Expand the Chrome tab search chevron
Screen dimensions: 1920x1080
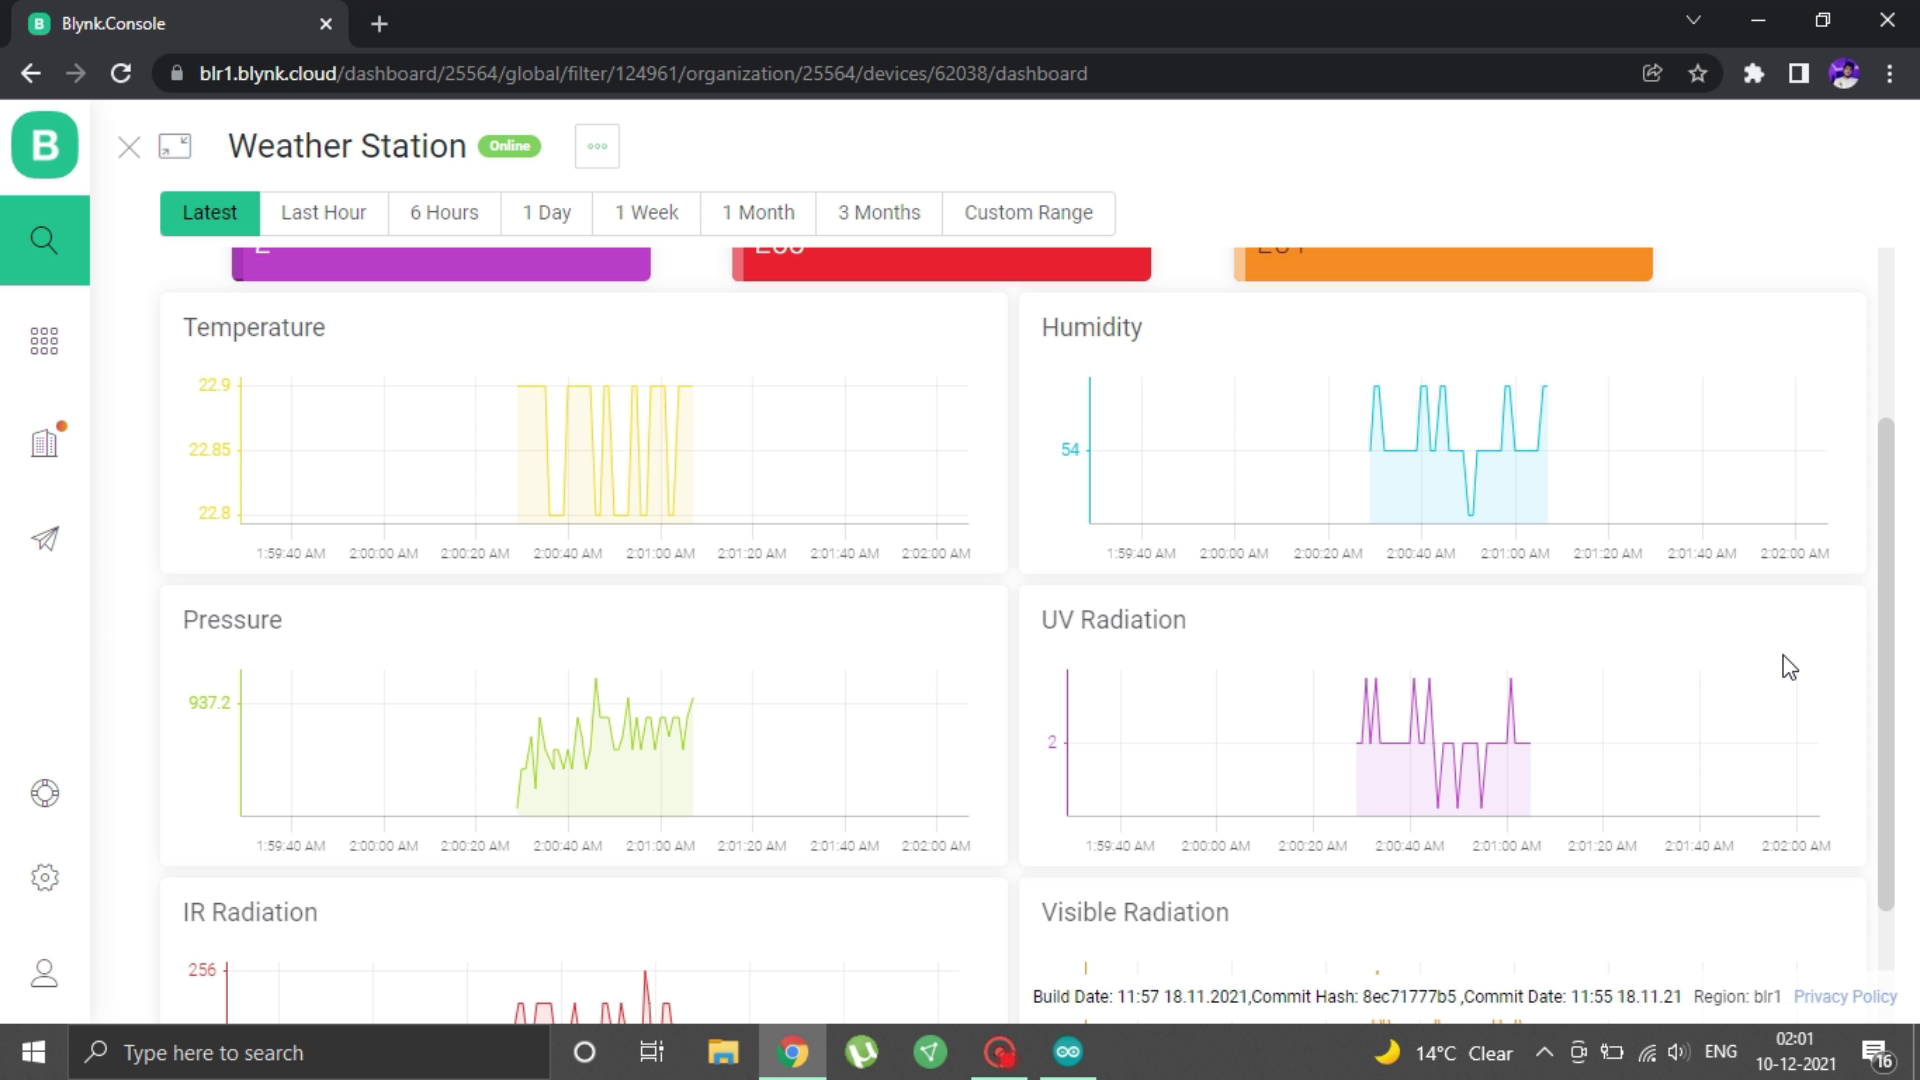[x=1693, y=21]
